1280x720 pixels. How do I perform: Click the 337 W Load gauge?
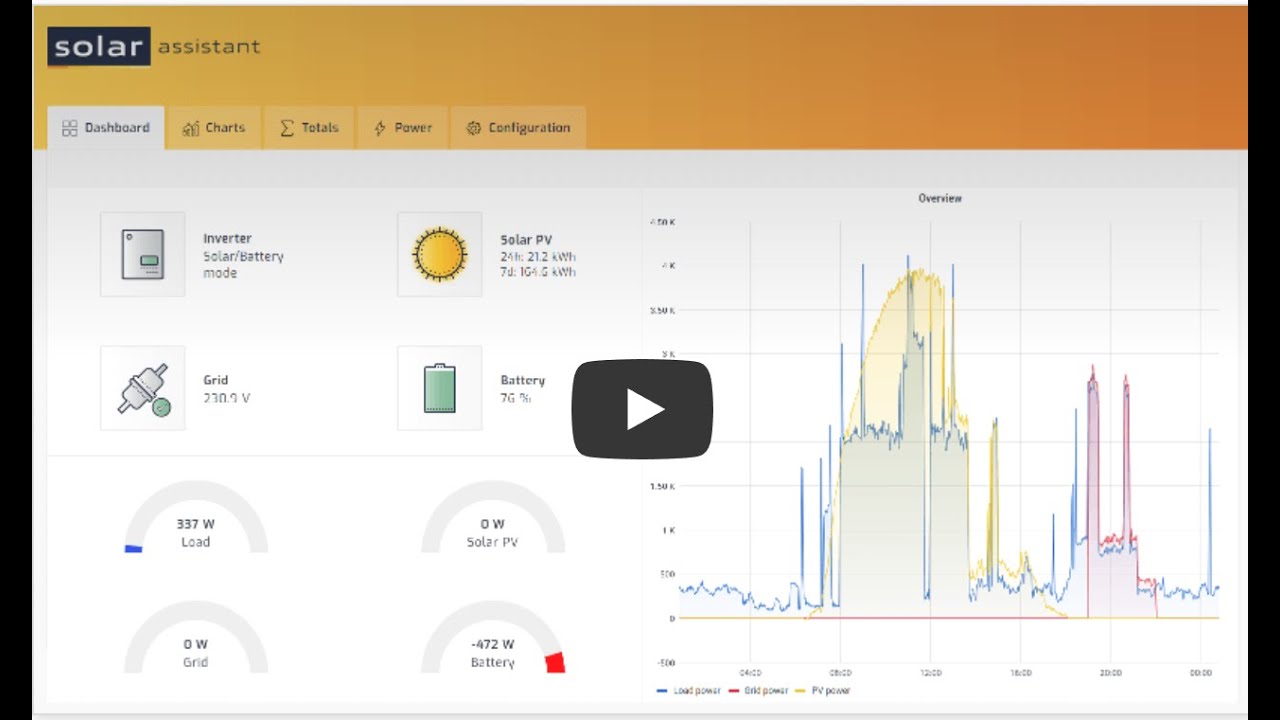coord(196,517)
